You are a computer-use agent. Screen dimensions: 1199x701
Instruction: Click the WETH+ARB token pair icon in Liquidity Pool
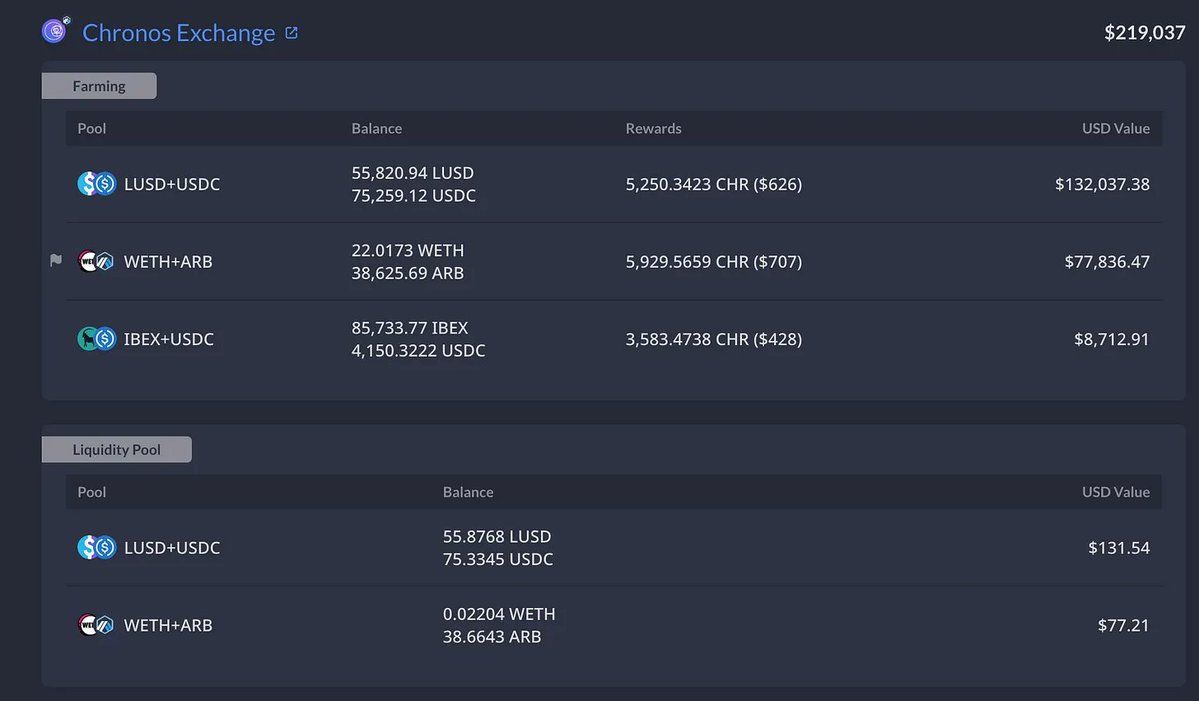click(96, 625)
